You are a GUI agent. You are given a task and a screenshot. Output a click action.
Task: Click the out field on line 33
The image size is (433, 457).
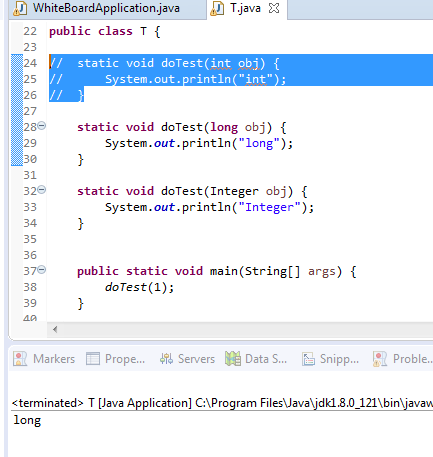pos(164,207)
